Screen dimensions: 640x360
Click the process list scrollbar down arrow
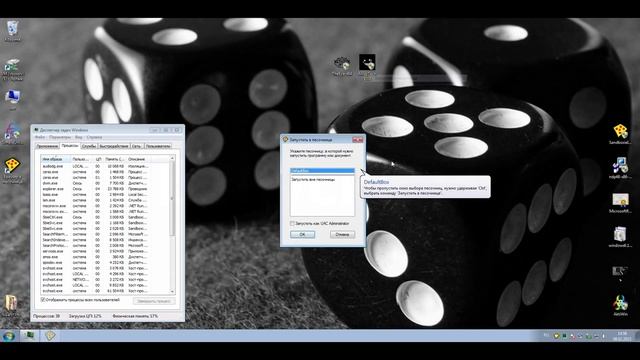[172, 291]
